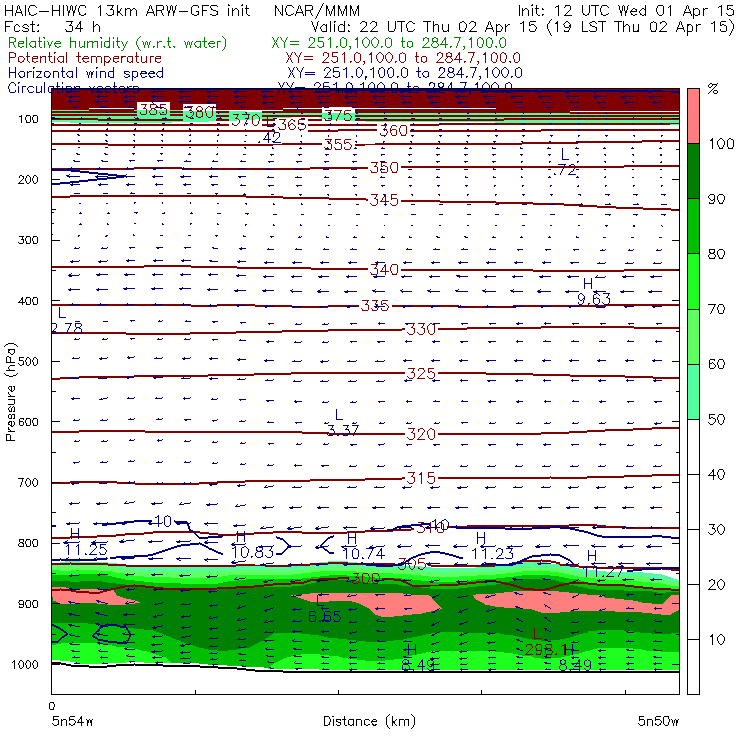
Task: Click the 'Circulation vectors' legend entry
Action: tap(73, 88)
